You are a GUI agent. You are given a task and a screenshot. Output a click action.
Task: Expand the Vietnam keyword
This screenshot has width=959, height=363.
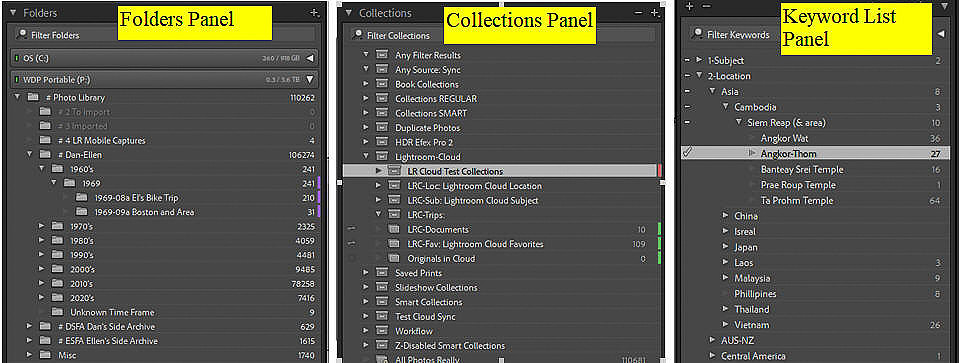pos(725,324)
